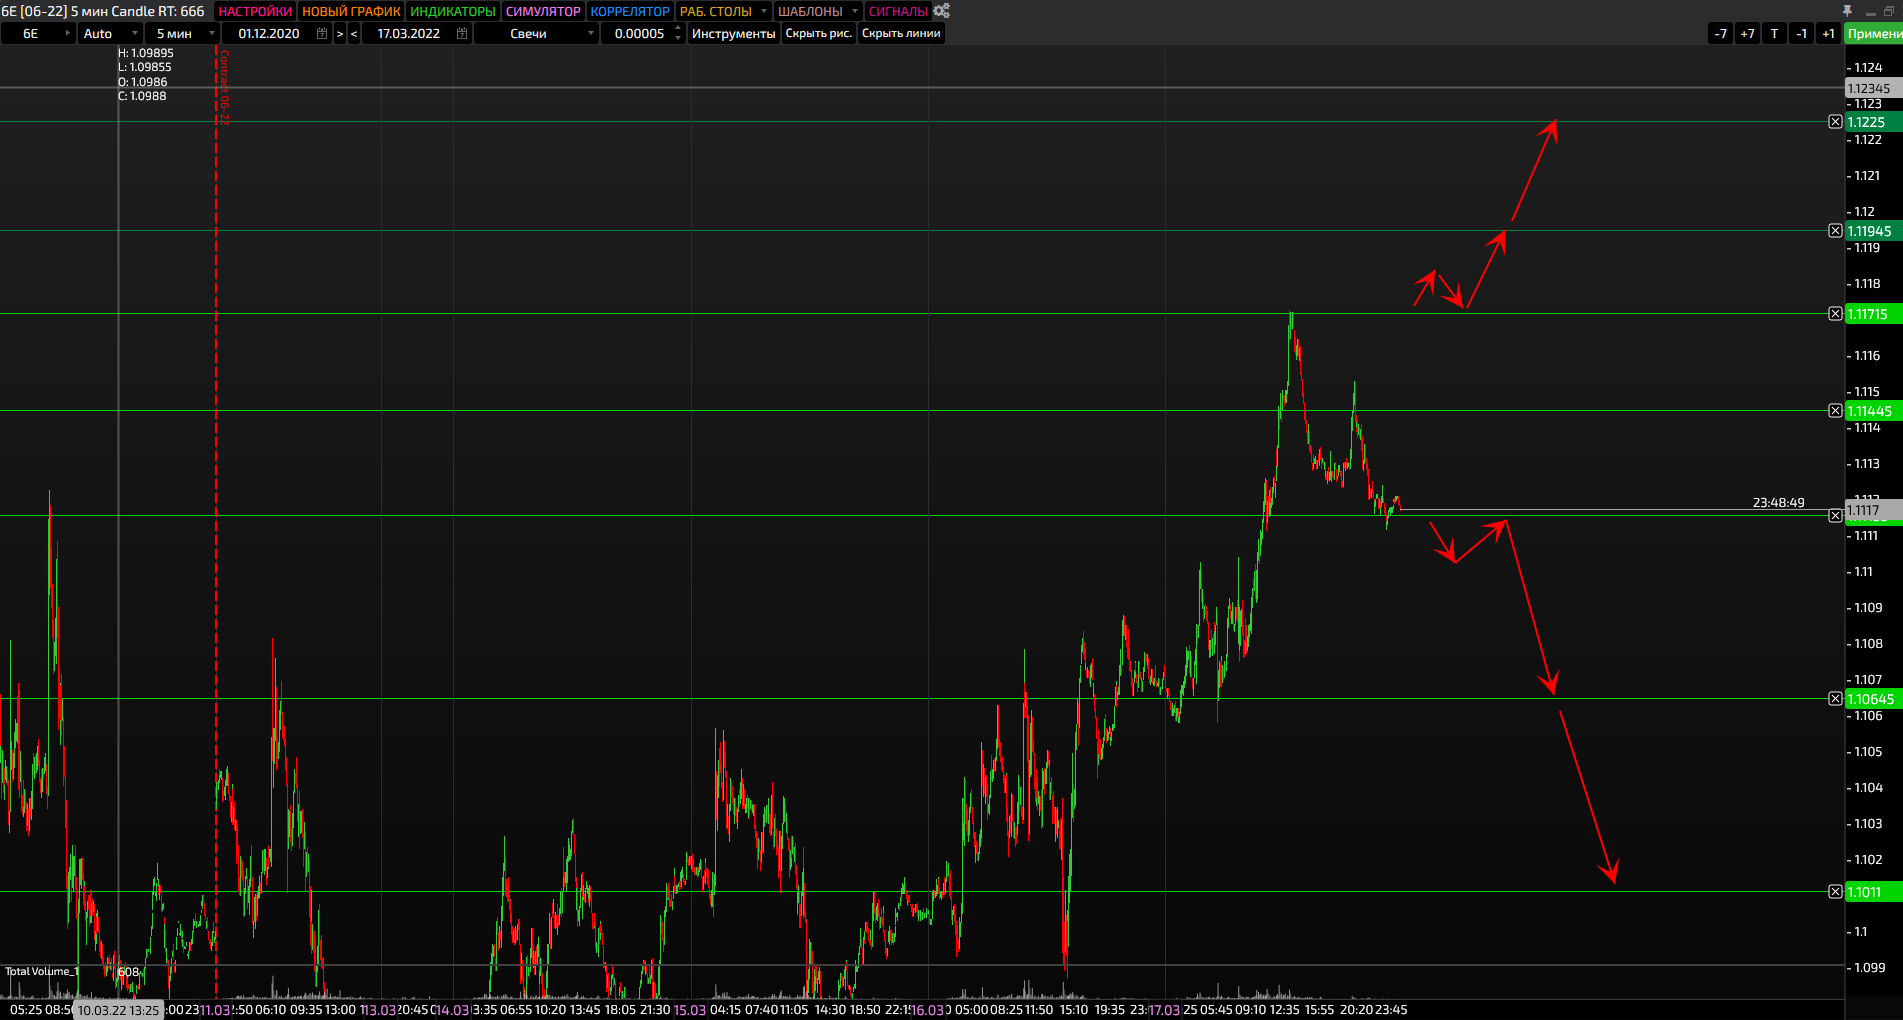Open the ИНДИКАТОРЫ menu

tap(453, 11)
